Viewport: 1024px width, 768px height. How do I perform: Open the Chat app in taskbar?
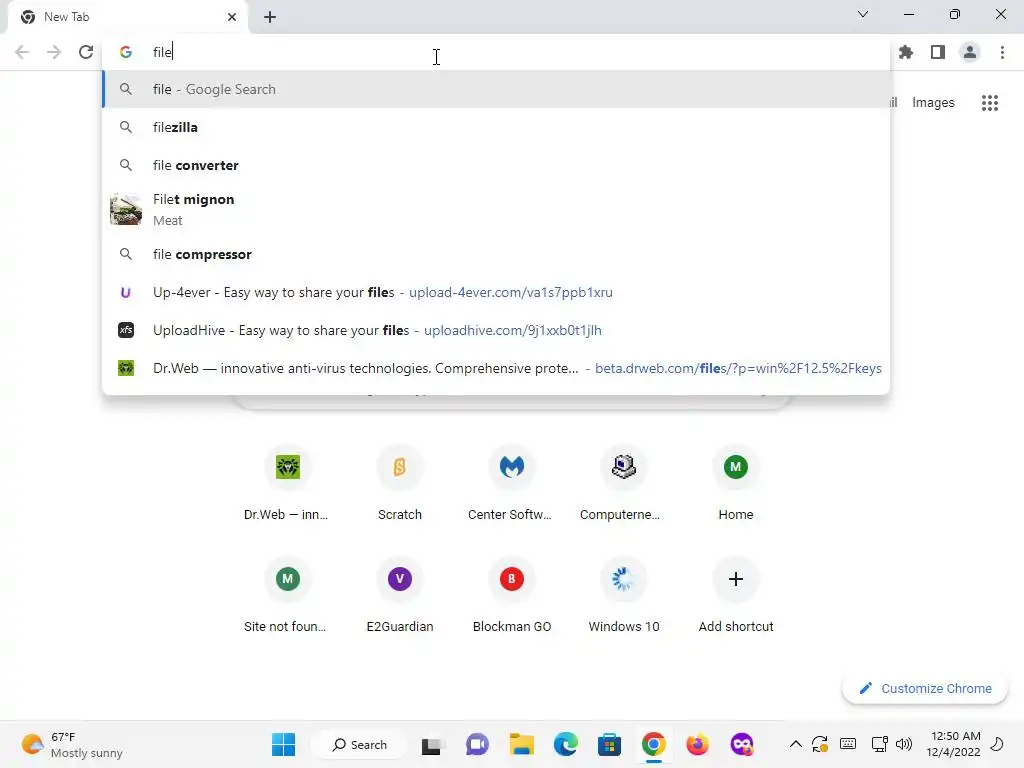coord(477,744)
